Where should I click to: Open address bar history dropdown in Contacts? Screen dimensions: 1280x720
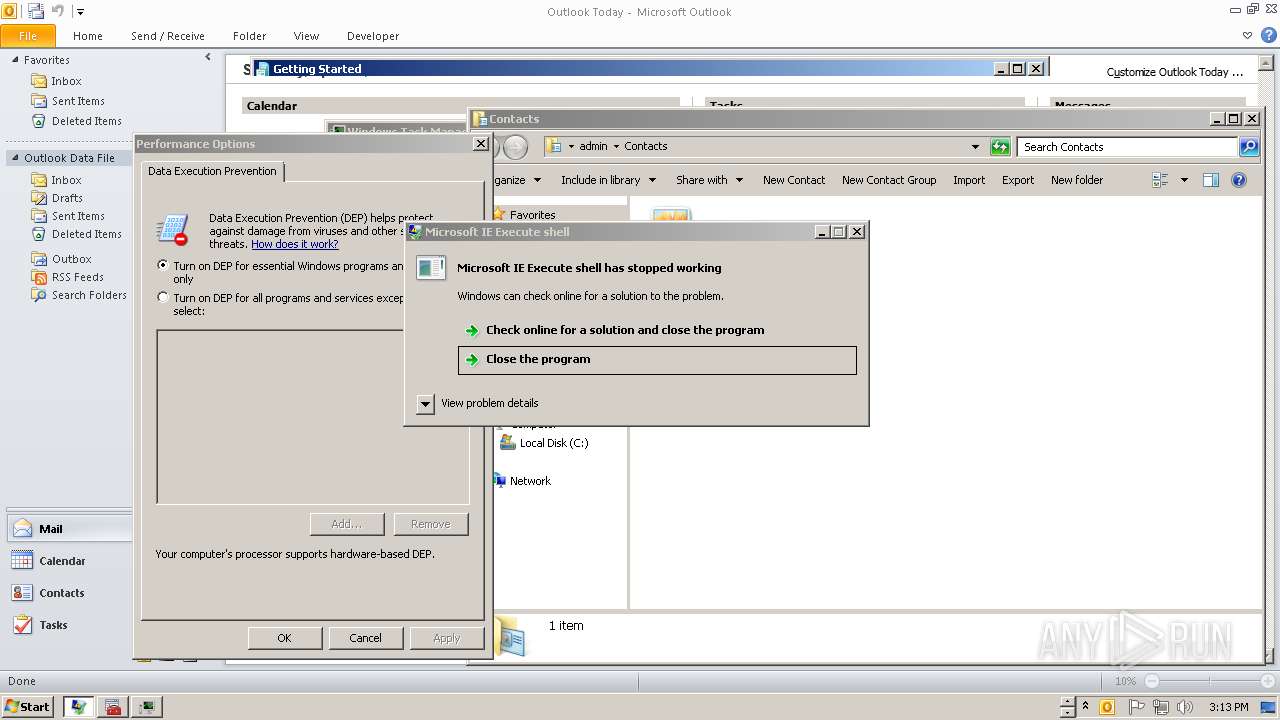click(976, 147)
